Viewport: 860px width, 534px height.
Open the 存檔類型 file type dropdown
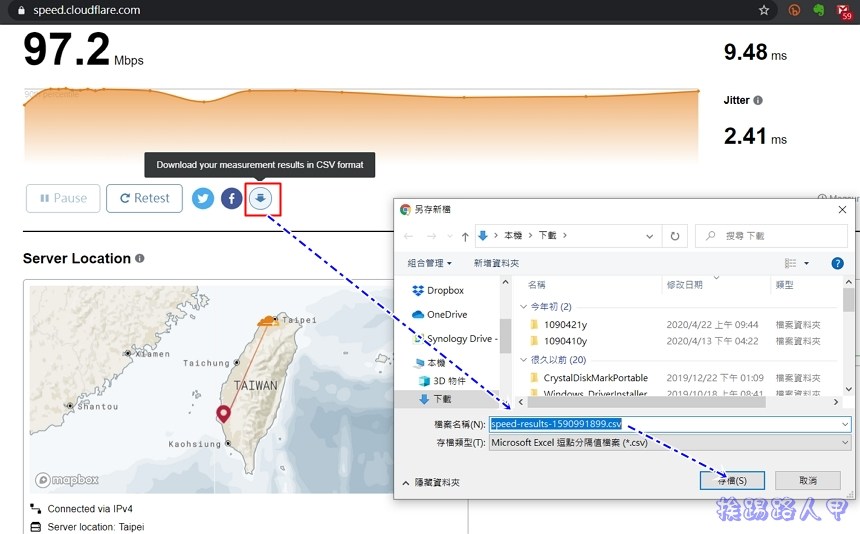[x=670, y=443]
